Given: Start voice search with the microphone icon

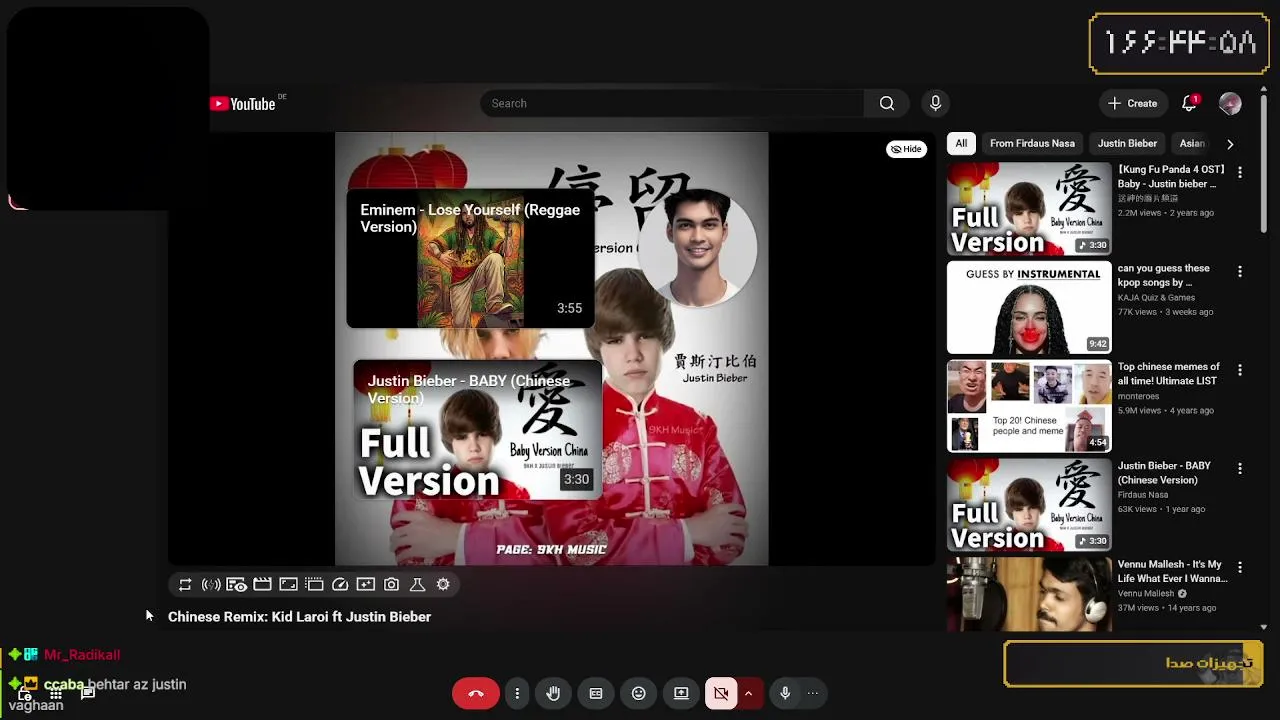Looking at the screenshot, I should pyautogui.click(x=936, y=103).
